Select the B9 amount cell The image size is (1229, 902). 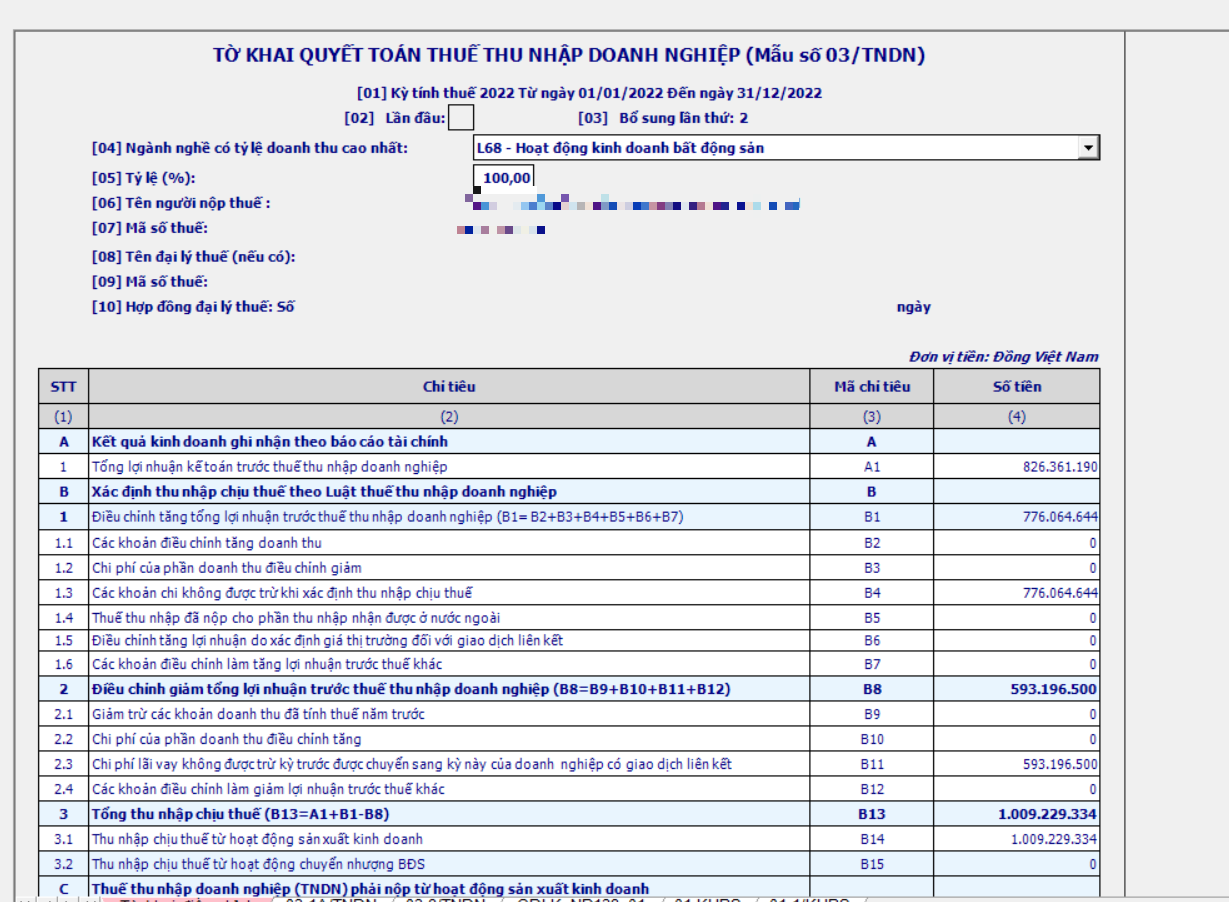pos(1016,714)
